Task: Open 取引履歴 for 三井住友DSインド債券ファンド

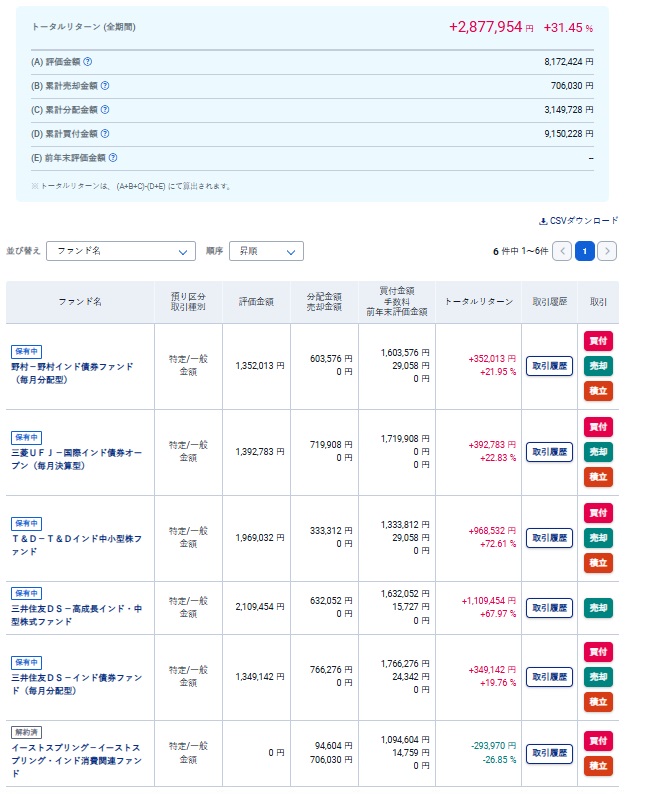Action: coord(549,677)
